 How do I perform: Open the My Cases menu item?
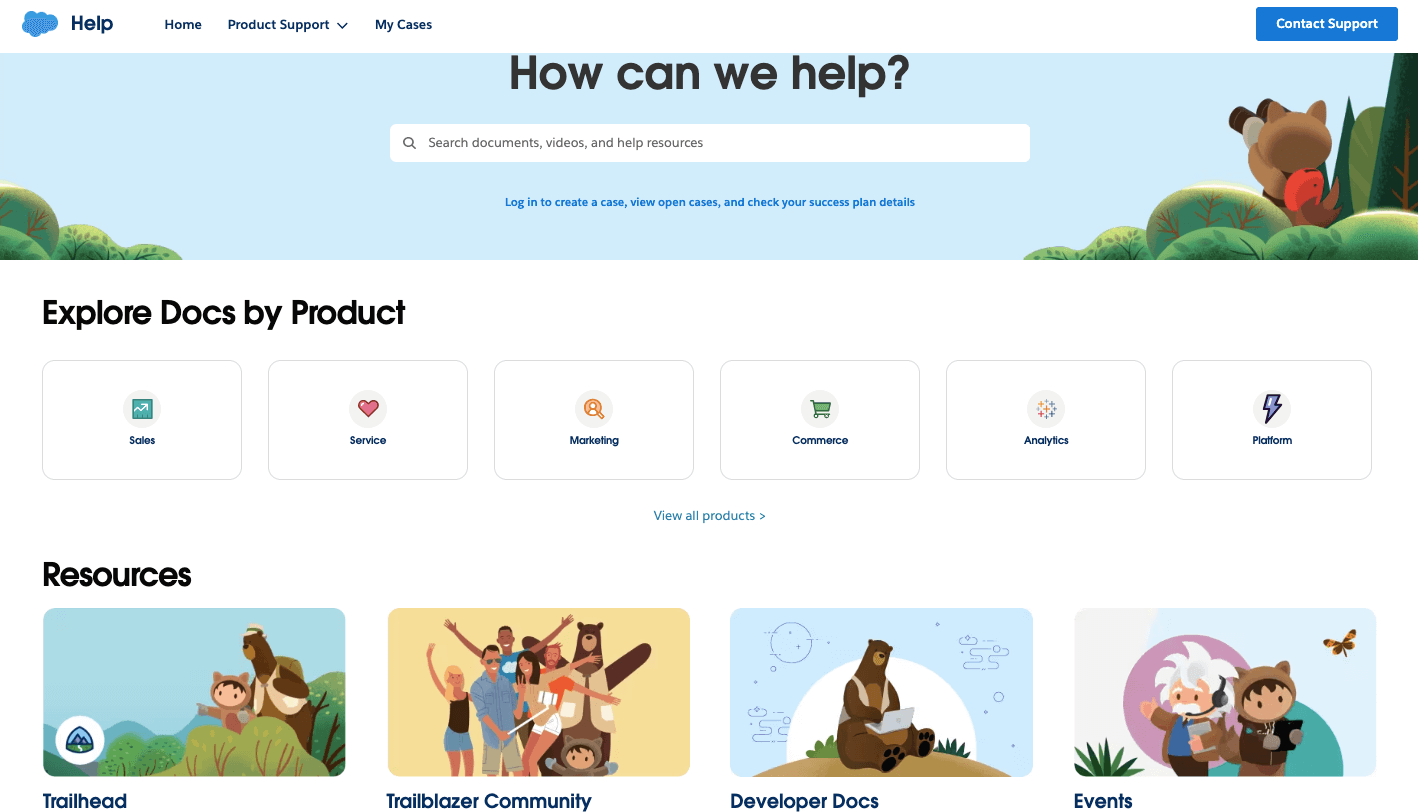pyautogui.click(x=404, y=25)
